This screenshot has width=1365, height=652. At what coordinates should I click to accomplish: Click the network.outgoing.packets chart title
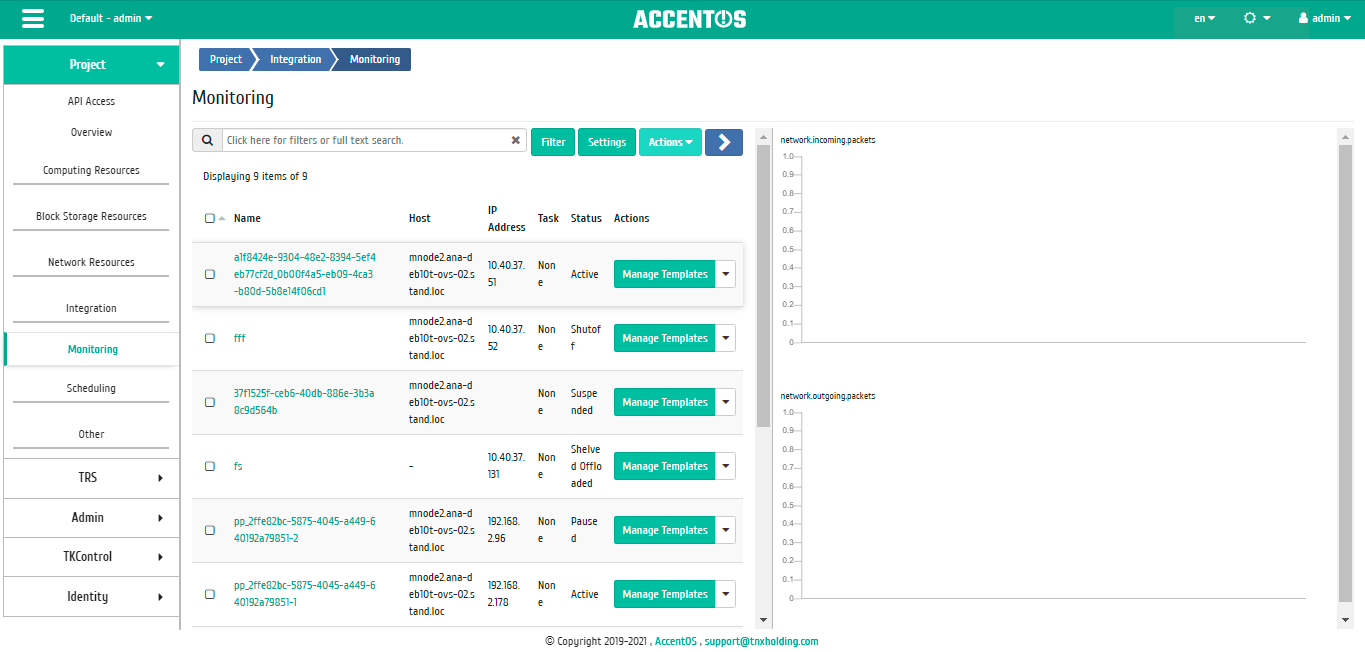point(828,396)
